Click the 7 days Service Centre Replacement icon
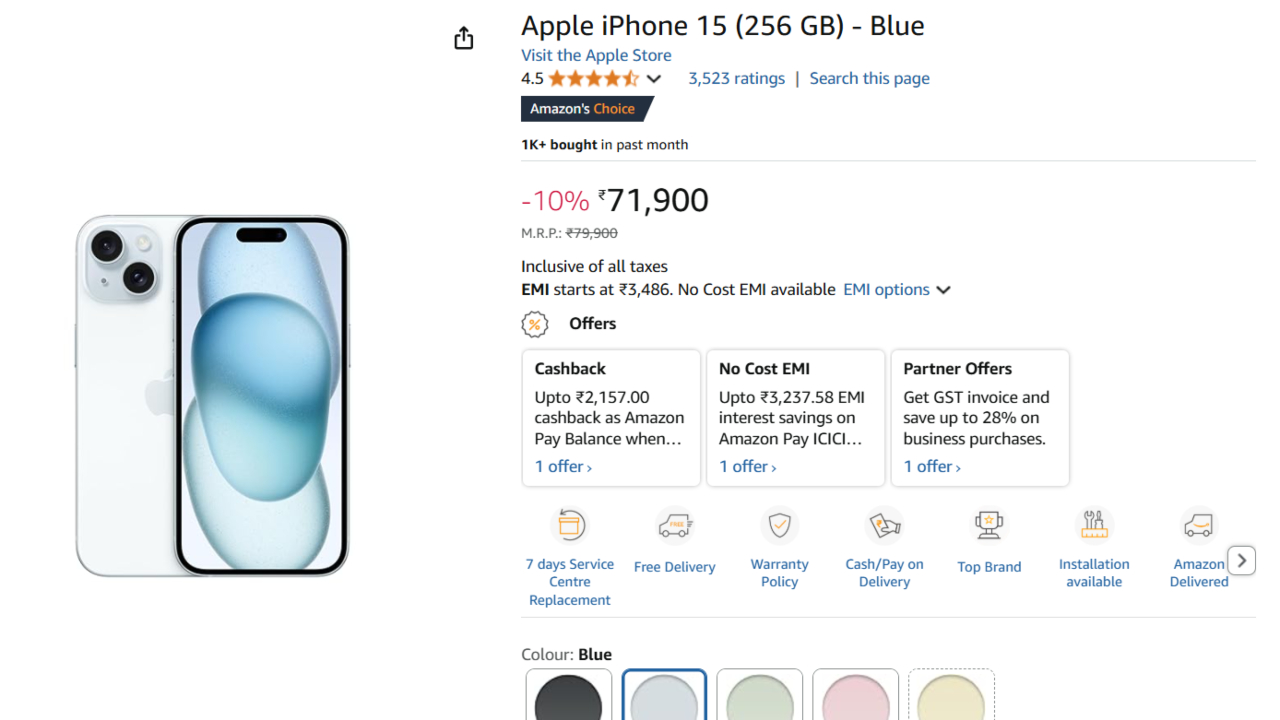Image resolution: width=1280 pixels, height=720 pixels. click(x=570, y=525)
